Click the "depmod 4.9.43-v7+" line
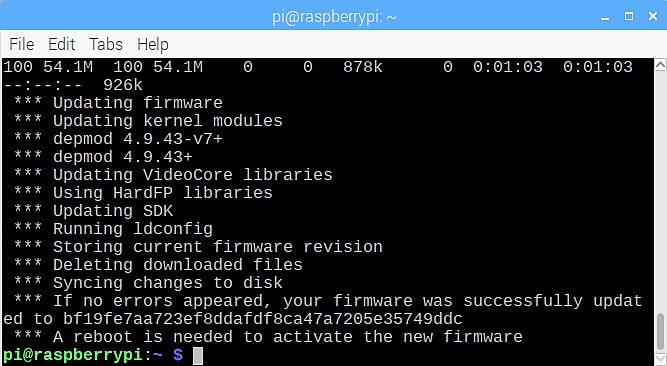The height and width of the screenshot is (366, 667). tap(118, 139)
